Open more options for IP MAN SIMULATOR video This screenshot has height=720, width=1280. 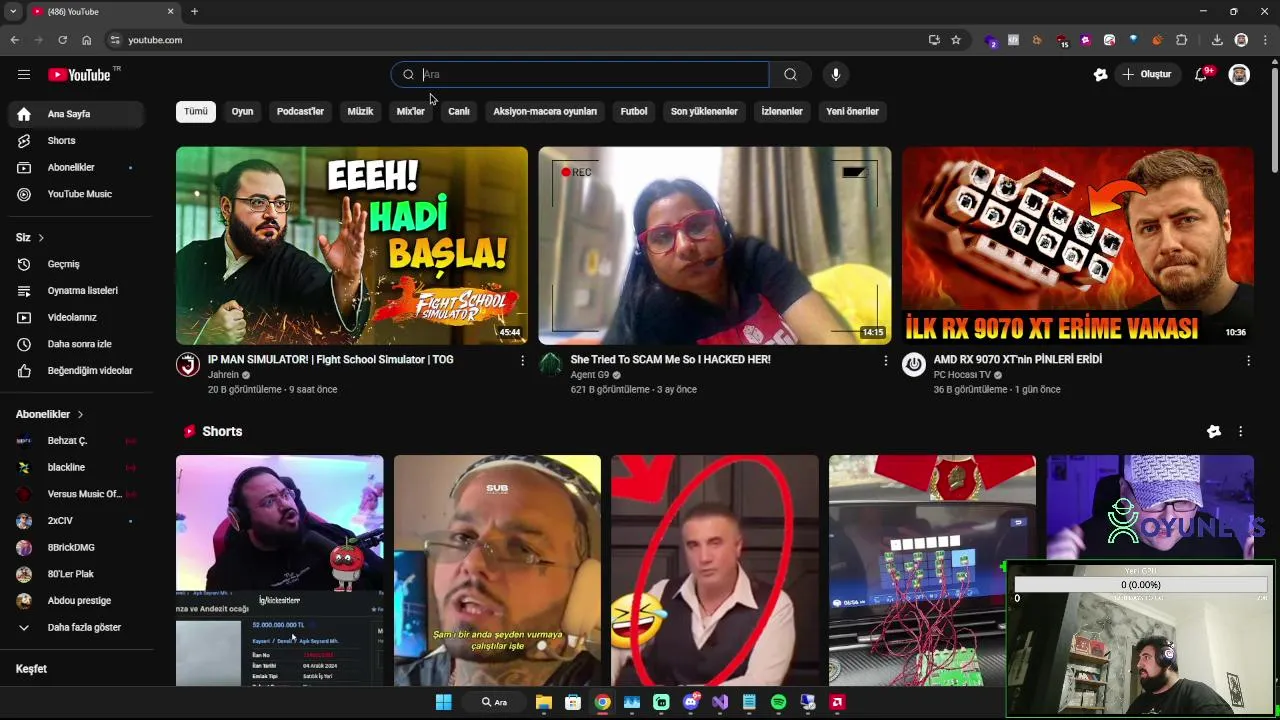[522, 360]
